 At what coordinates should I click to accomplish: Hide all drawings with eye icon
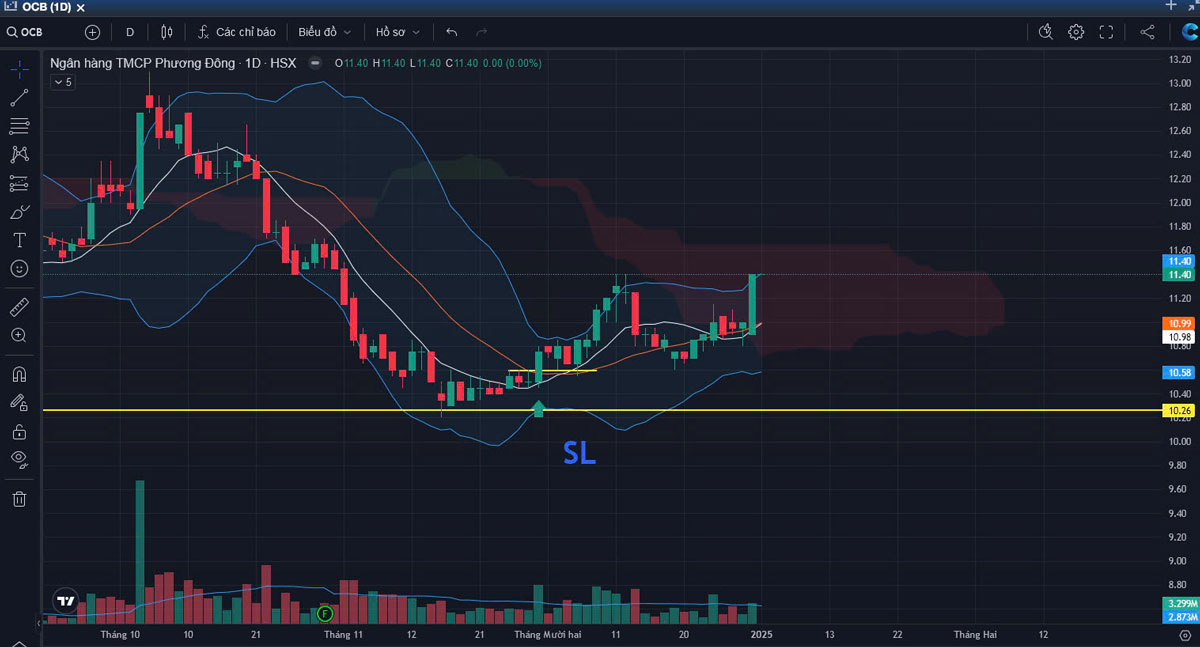19,460
